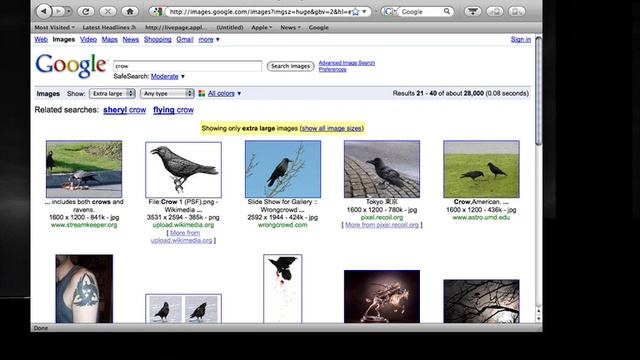Click the URL address field

tap(260, 12)
